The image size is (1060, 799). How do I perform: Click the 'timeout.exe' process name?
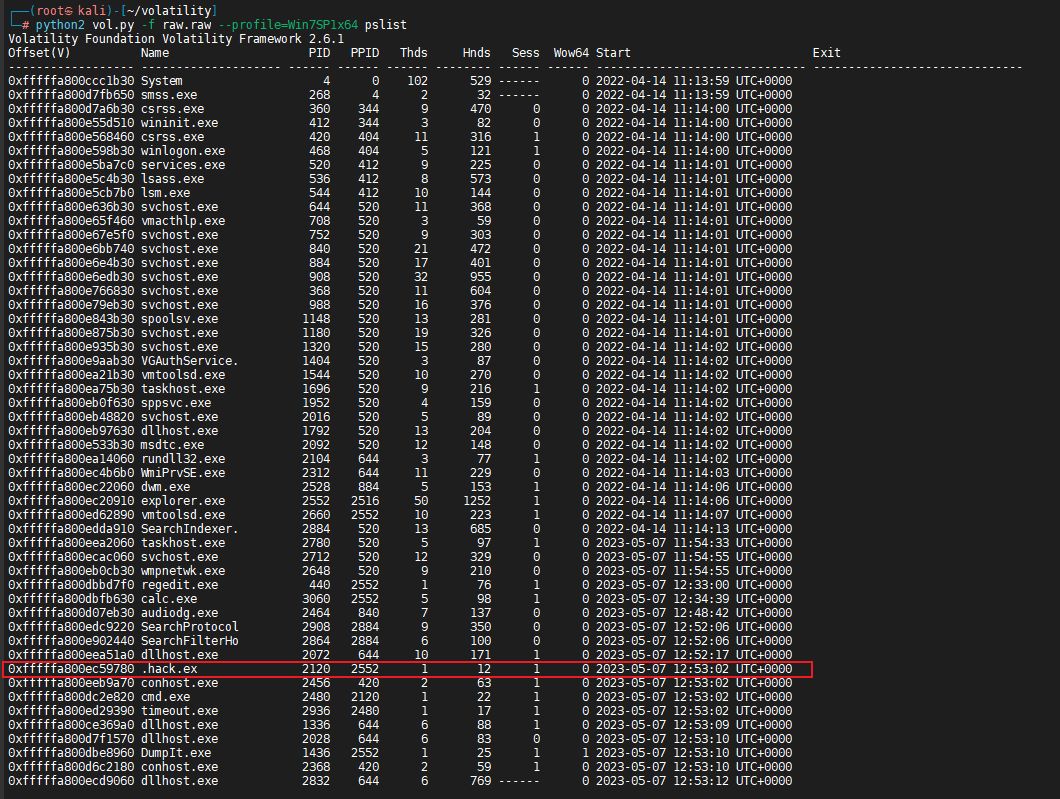coord(179,711)
